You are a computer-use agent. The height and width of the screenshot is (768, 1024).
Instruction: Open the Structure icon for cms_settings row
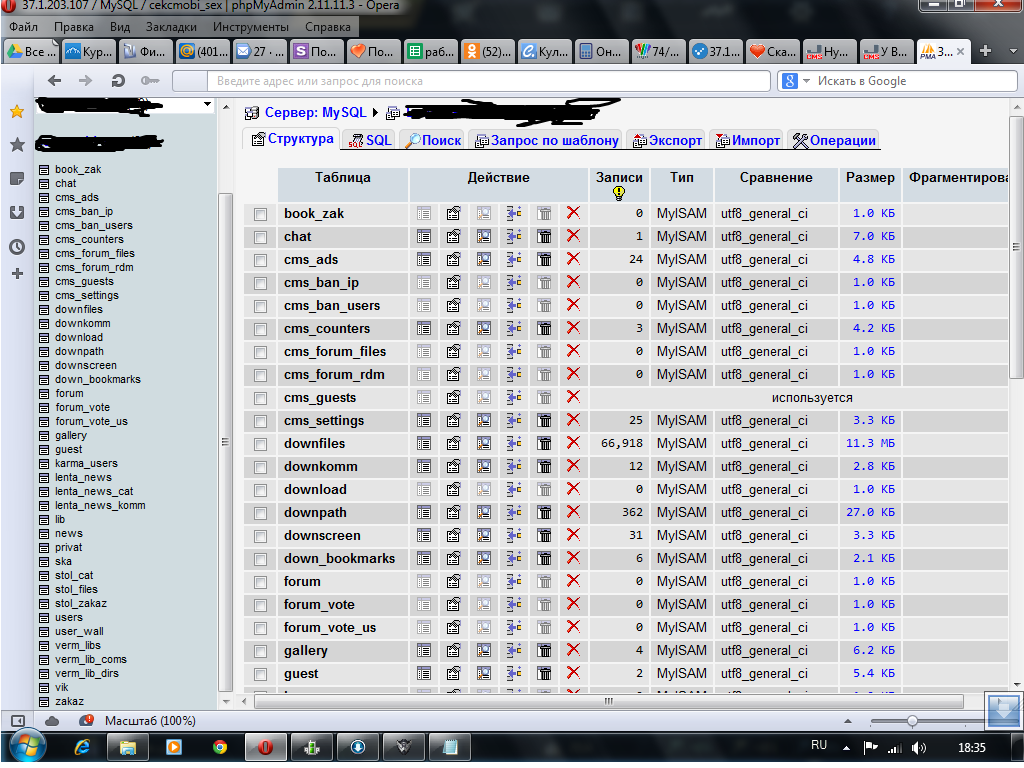click(453, 420)
